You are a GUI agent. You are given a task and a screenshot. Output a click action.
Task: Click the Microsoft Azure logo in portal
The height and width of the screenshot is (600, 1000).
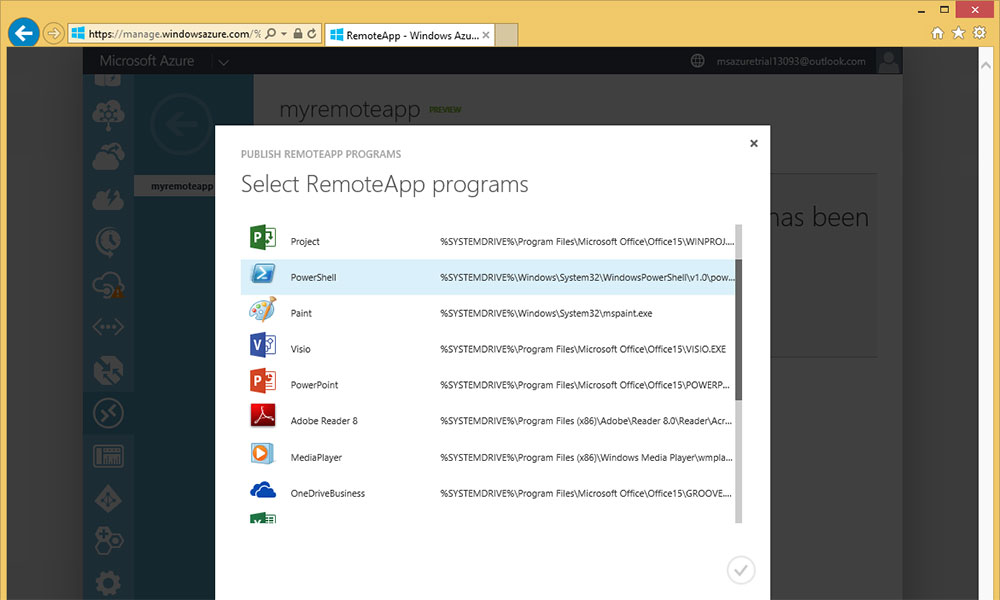tap(147, 61)
